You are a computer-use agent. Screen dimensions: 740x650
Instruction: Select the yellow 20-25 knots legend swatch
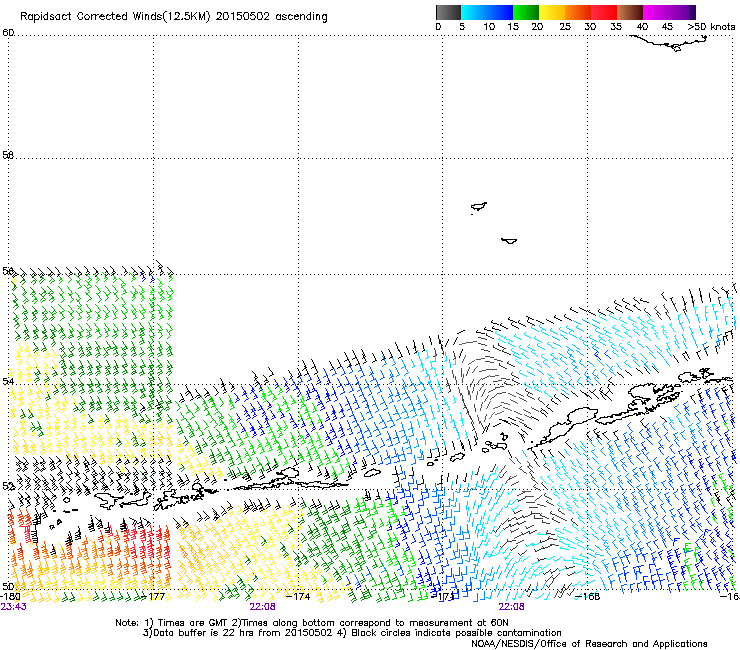pyautogui.click(x=552, y=12)
